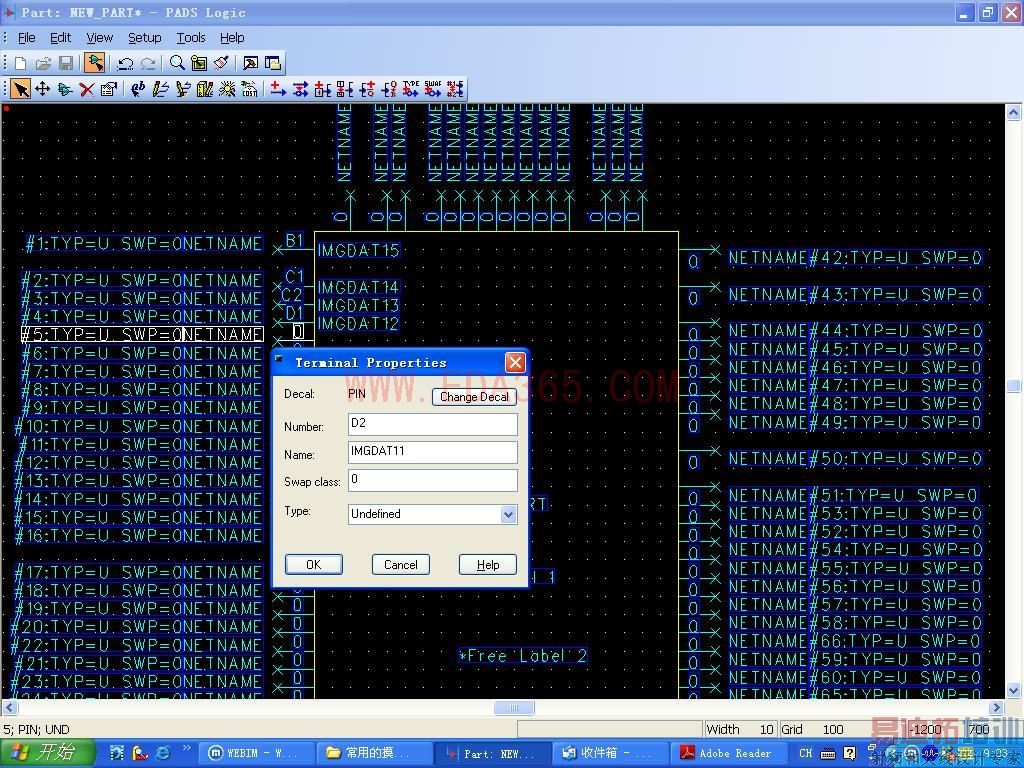Toggle the part editing toolbar icon
The image size is (1024, 768).
[x=95, y=63]
